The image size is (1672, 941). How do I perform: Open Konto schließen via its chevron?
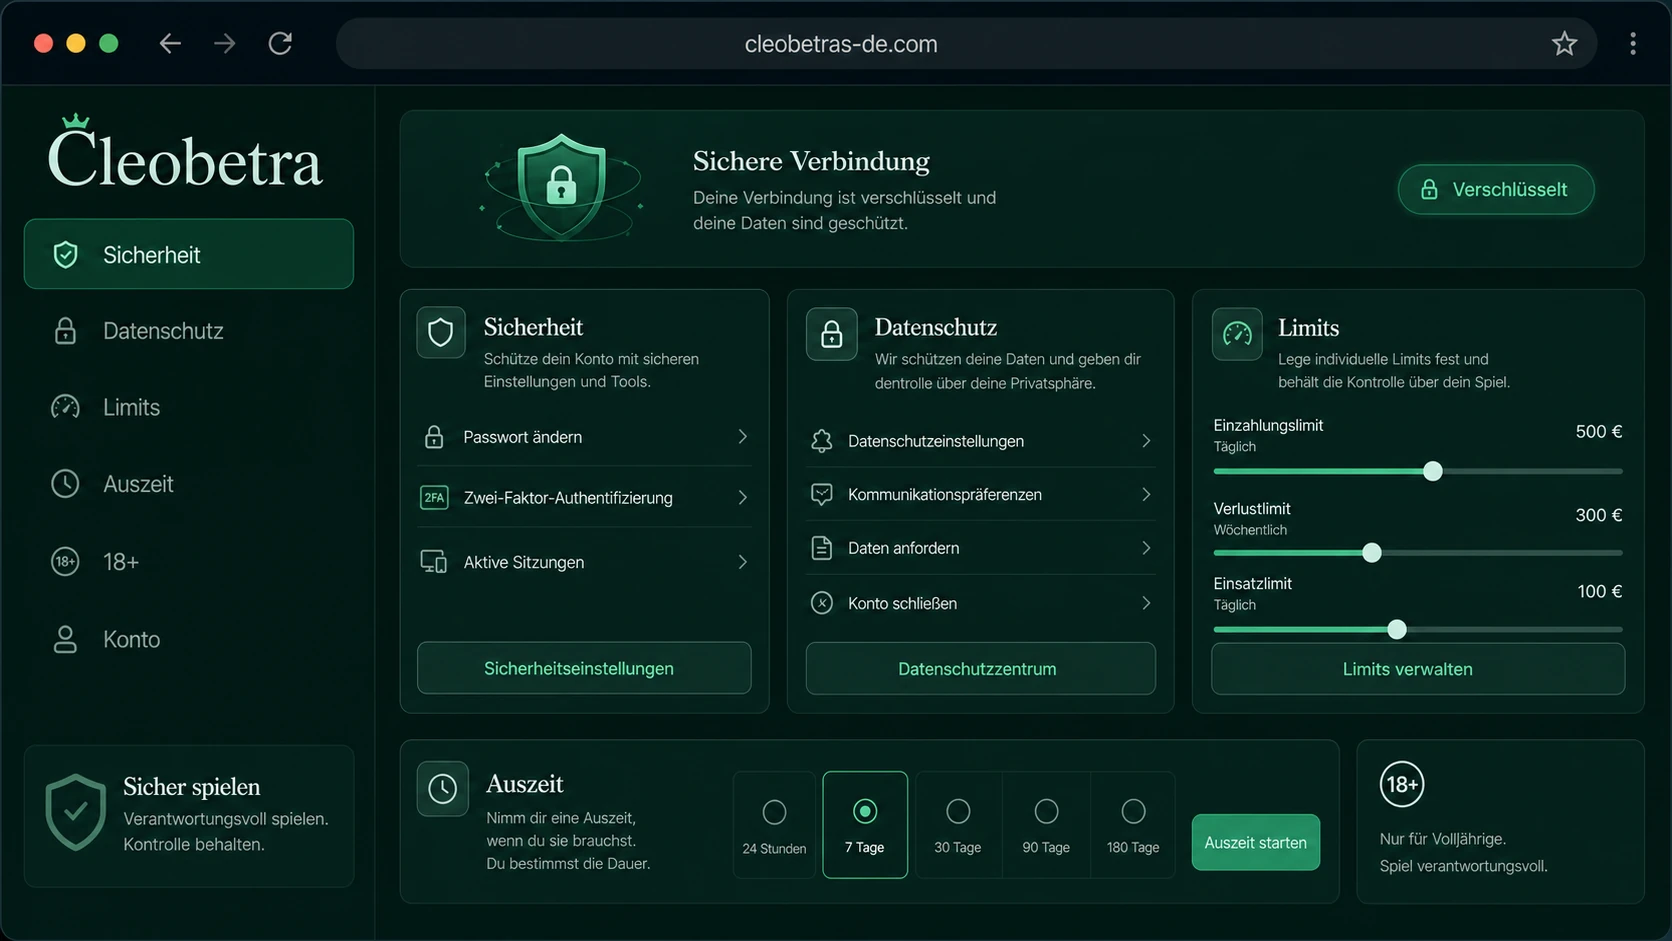pos(1146,603)
